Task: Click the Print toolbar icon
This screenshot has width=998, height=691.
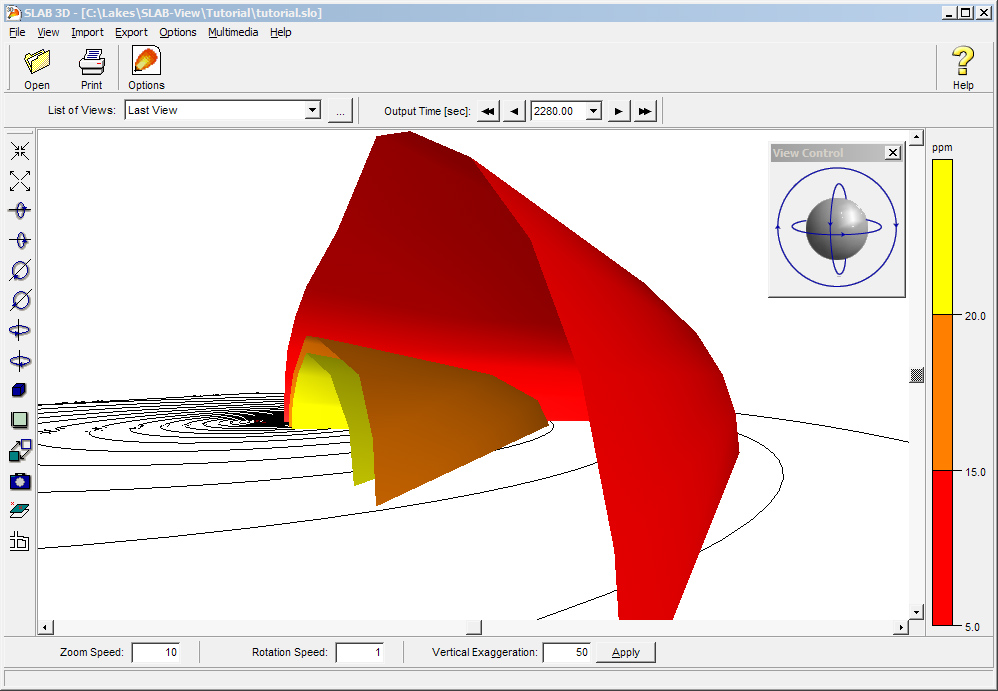Action: click(x=92, y=62)
